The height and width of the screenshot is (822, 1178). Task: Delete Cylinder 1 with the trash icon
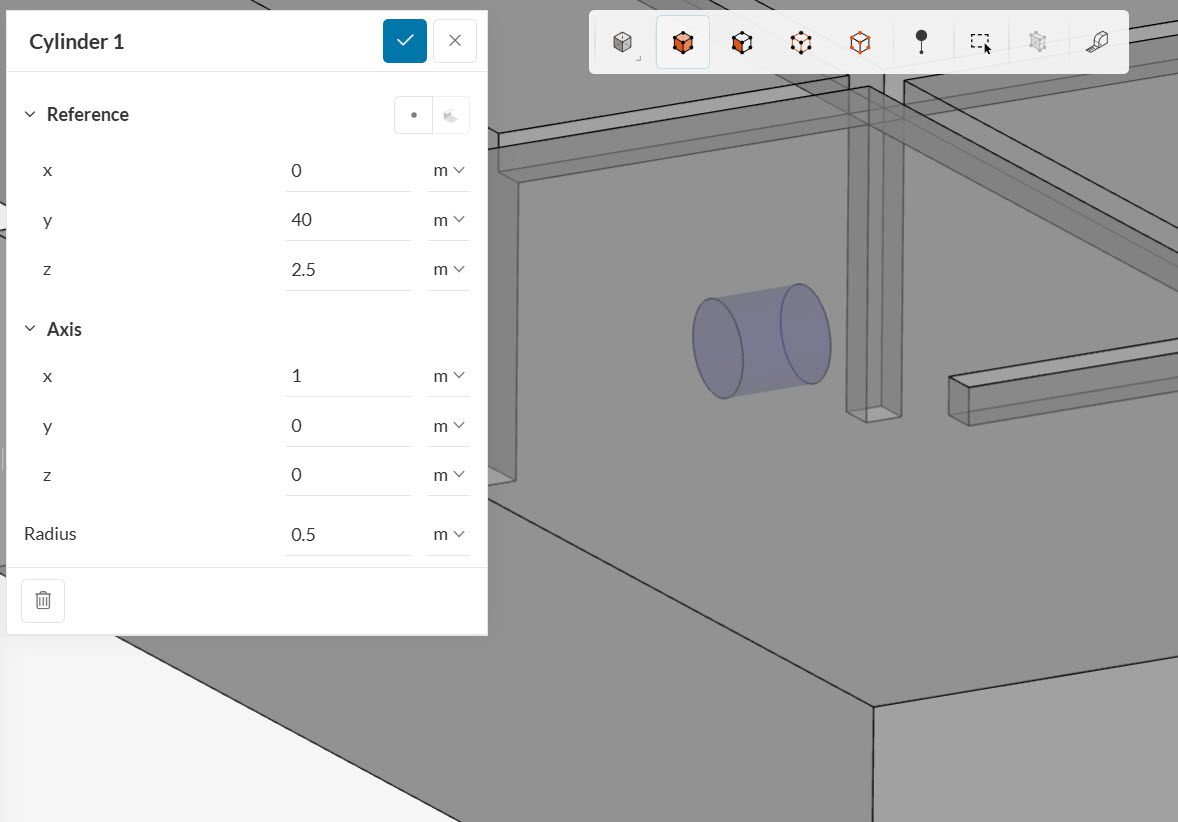point(43,600)
